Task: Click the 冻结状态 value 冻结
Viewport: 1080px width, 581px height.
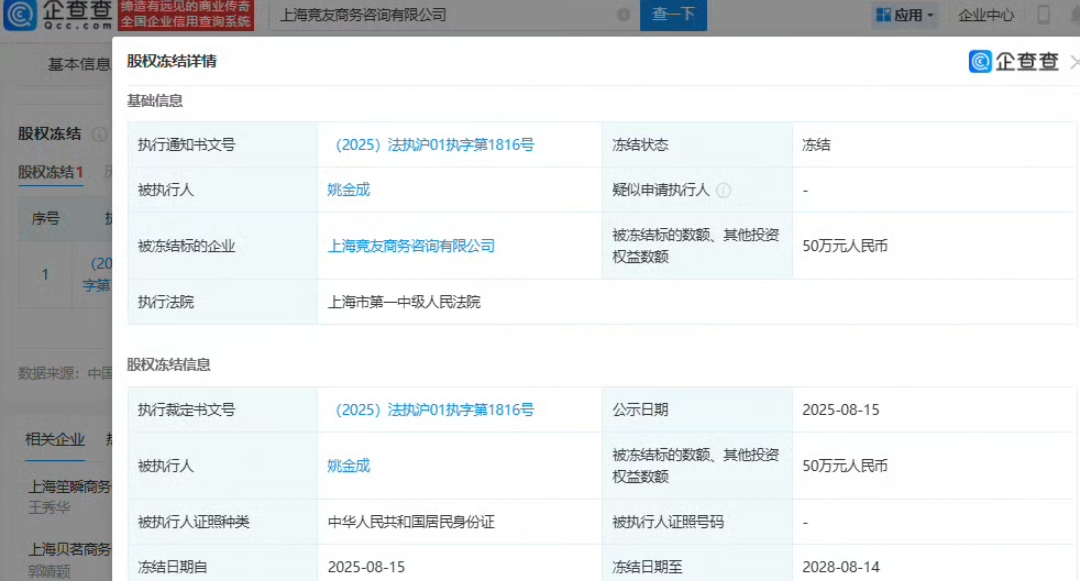Action: pyautogui.click(x=816, y=145)
